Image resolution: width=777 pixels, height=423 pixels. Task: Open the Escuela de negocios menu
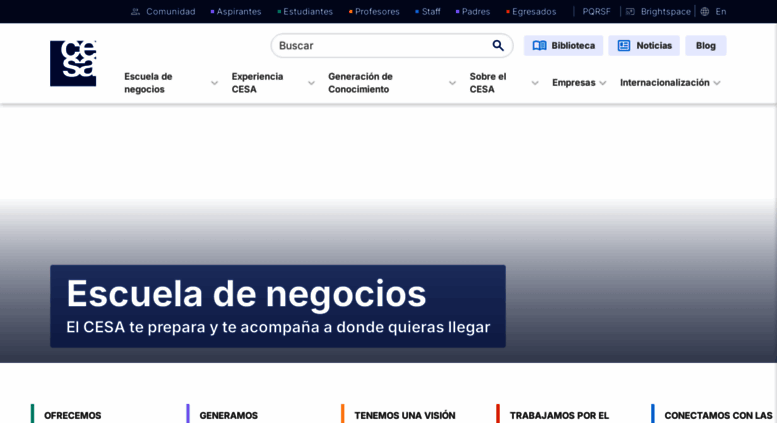tap(148, 83)
